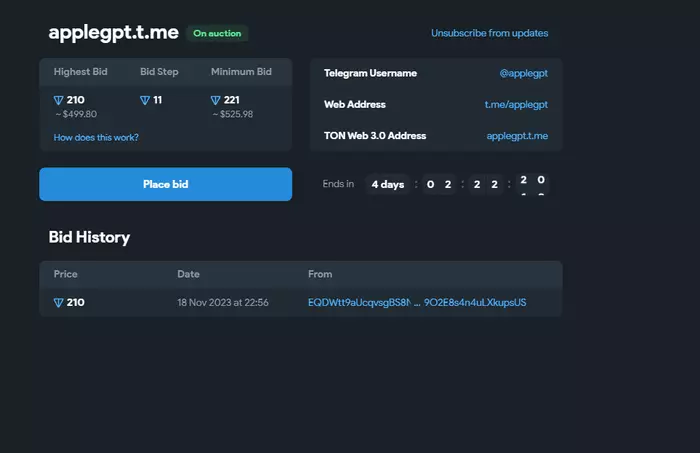Open applegpt.t.me TON Web 3.0 address
The image size is (700, 453).
click(x=517, y=136)
